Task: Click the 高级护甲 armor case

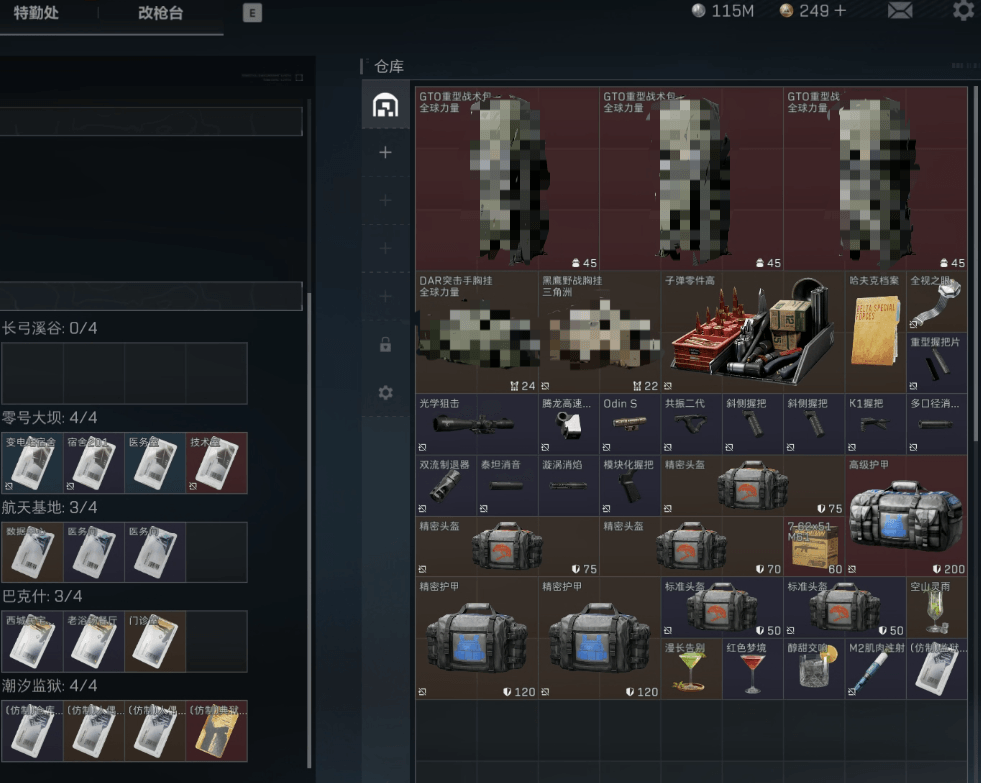Action: tap(906, 516)
